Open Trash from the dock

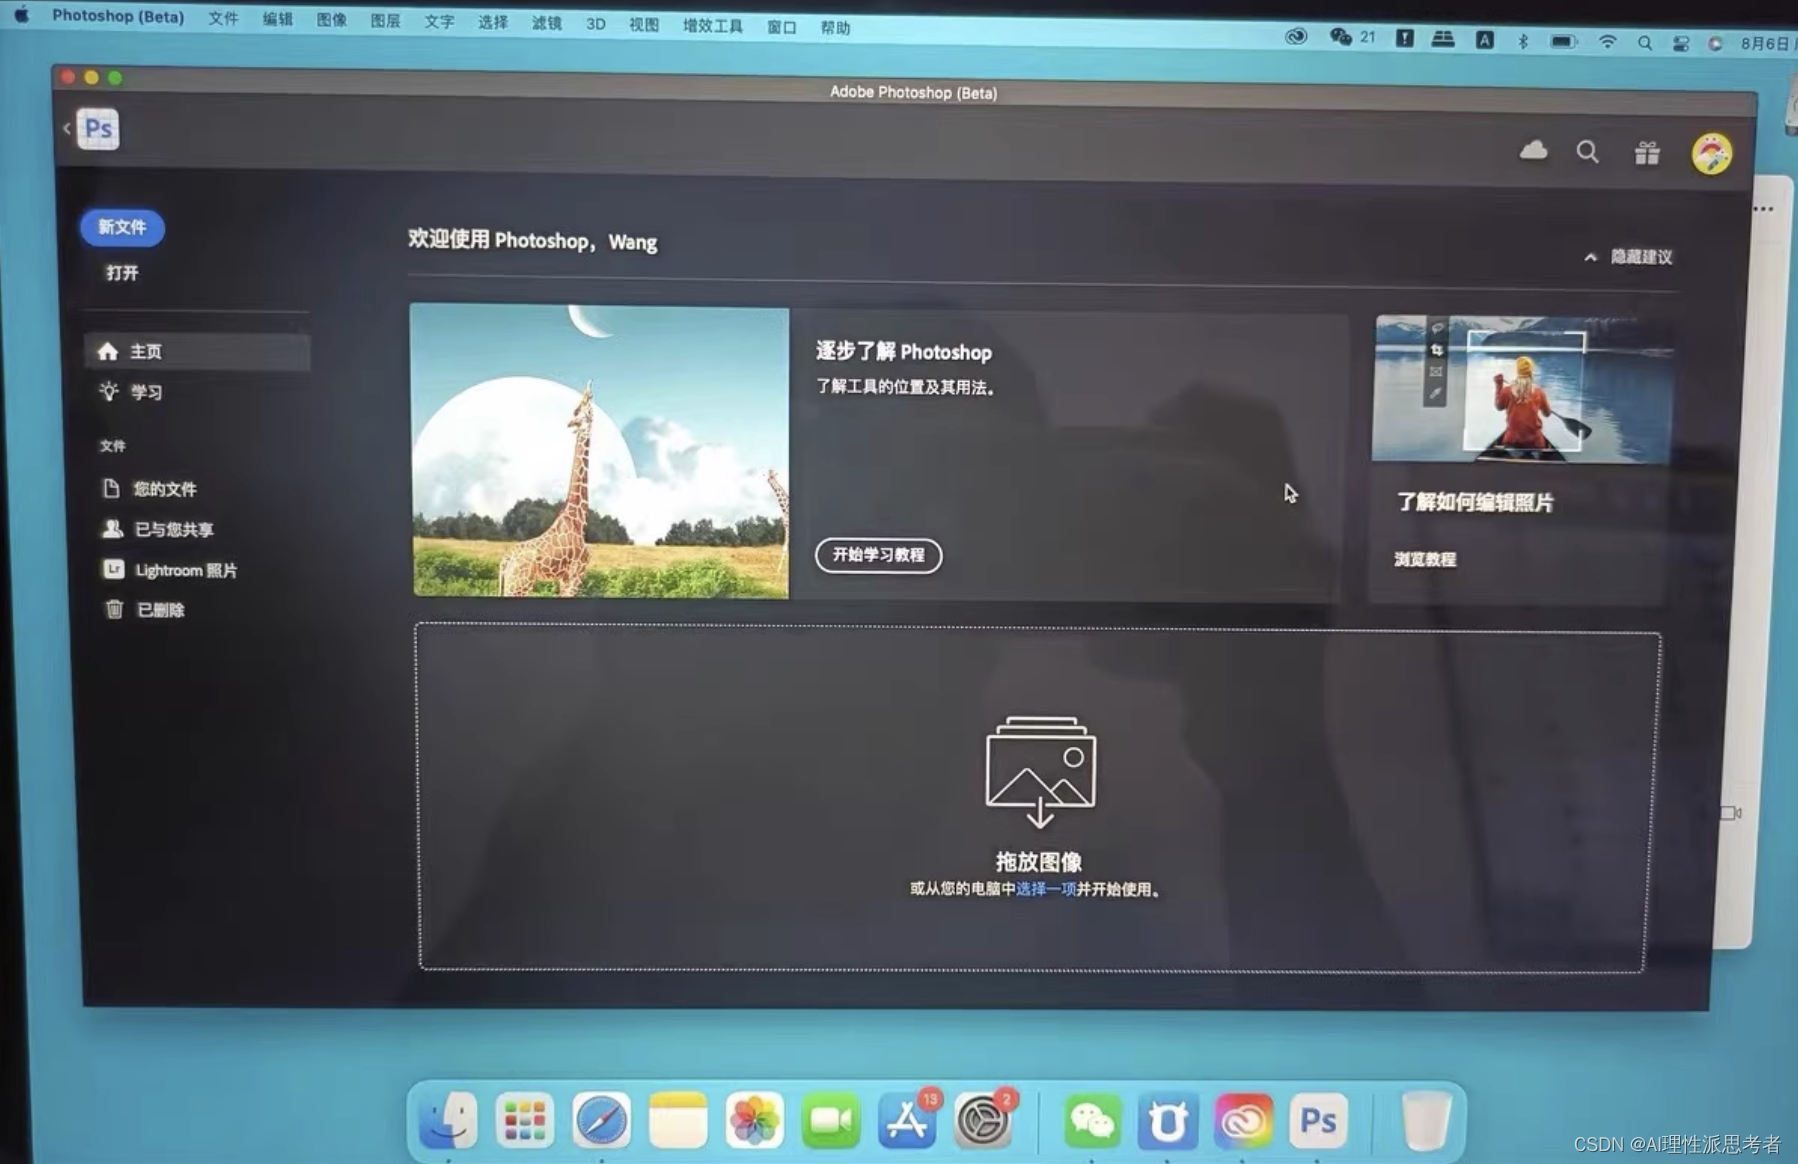[x=1426, y=1121]
